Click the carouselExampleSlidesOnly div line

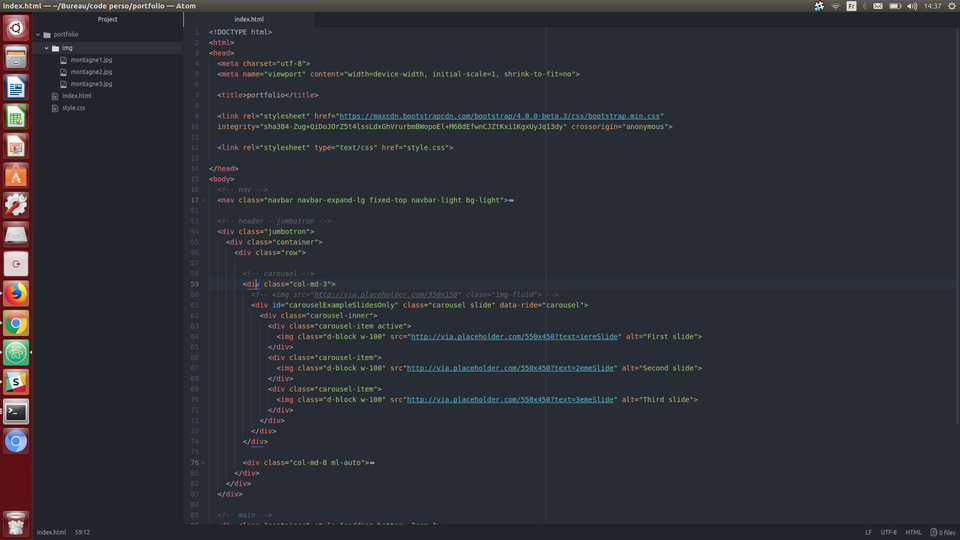419,306
